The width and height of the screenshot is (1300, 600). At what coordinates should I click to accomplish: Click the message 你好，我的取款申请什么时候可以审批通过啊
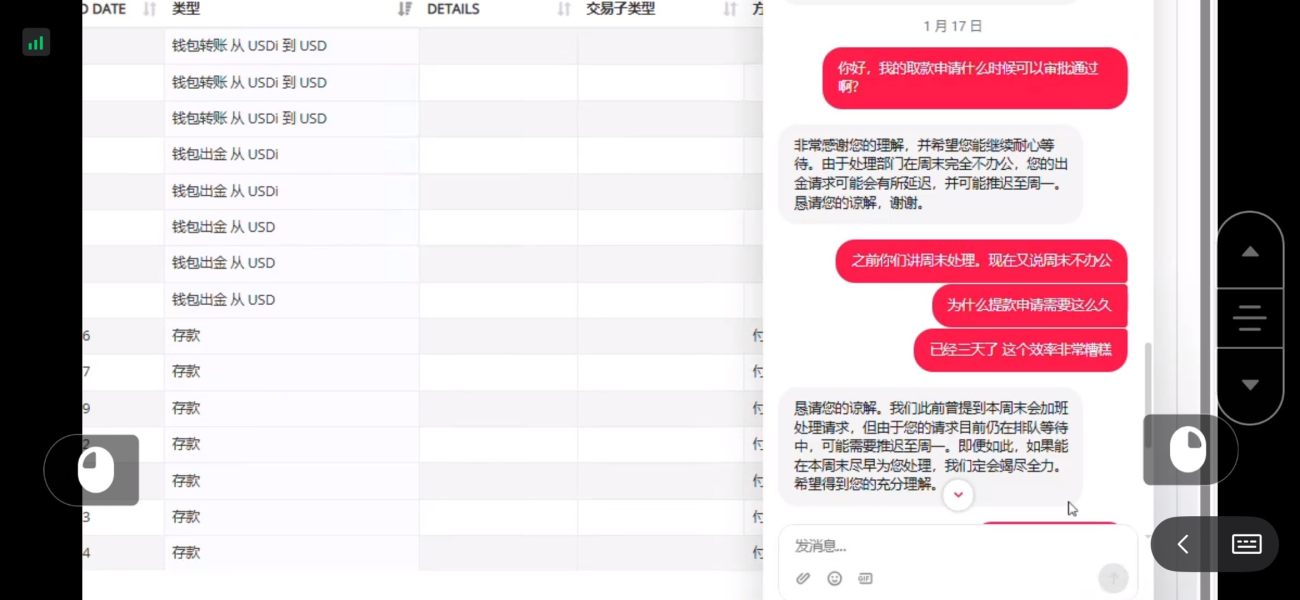point(975,78)
